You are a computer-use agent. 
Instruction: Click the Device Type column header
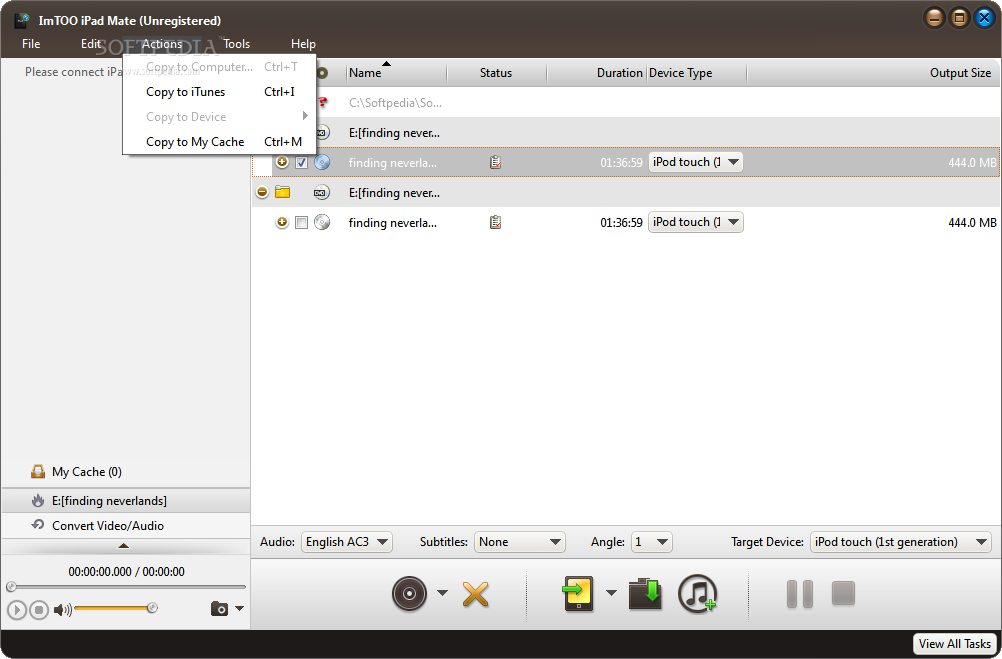pyautogui.click(x=697, y=73)
